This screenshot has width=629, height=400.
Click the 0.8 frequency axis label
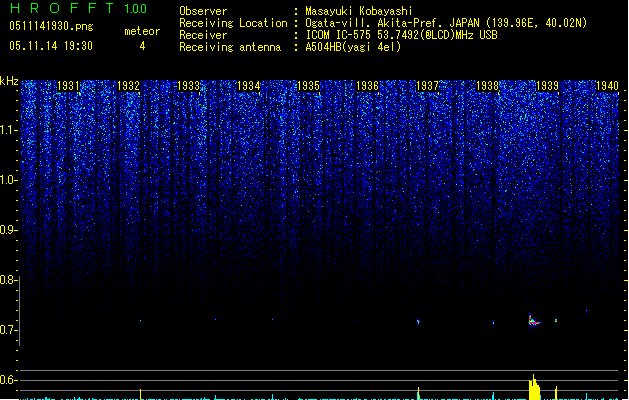8,280
